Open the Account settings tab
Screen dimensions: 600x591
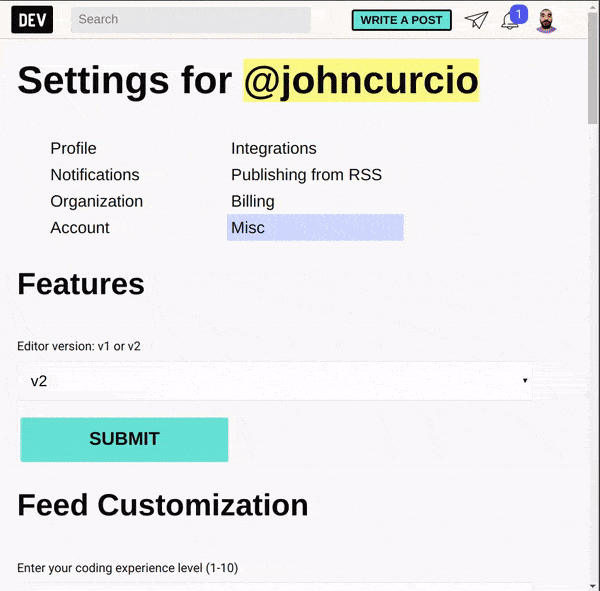pyautogui.click(x=80, y=228)
